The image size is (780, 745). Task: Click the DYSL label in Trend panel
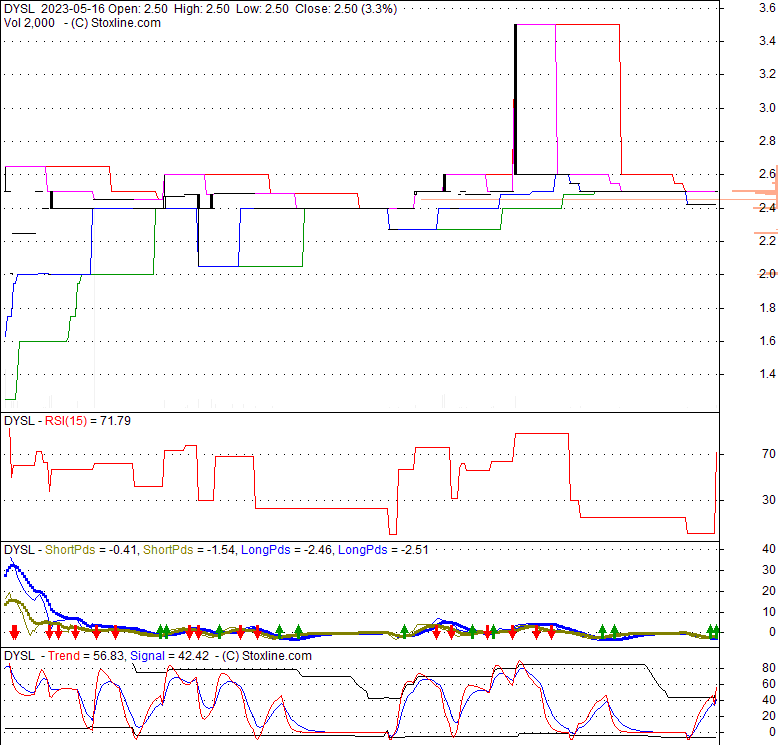pos(19,656)
